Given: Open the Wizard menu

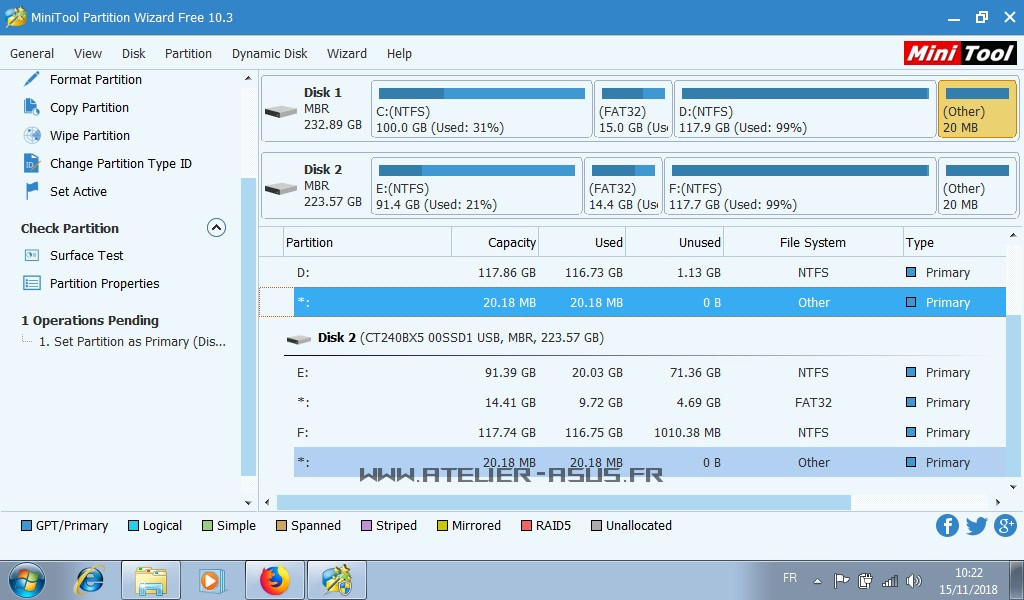Looking at the screenshot, I should point(347,54).
